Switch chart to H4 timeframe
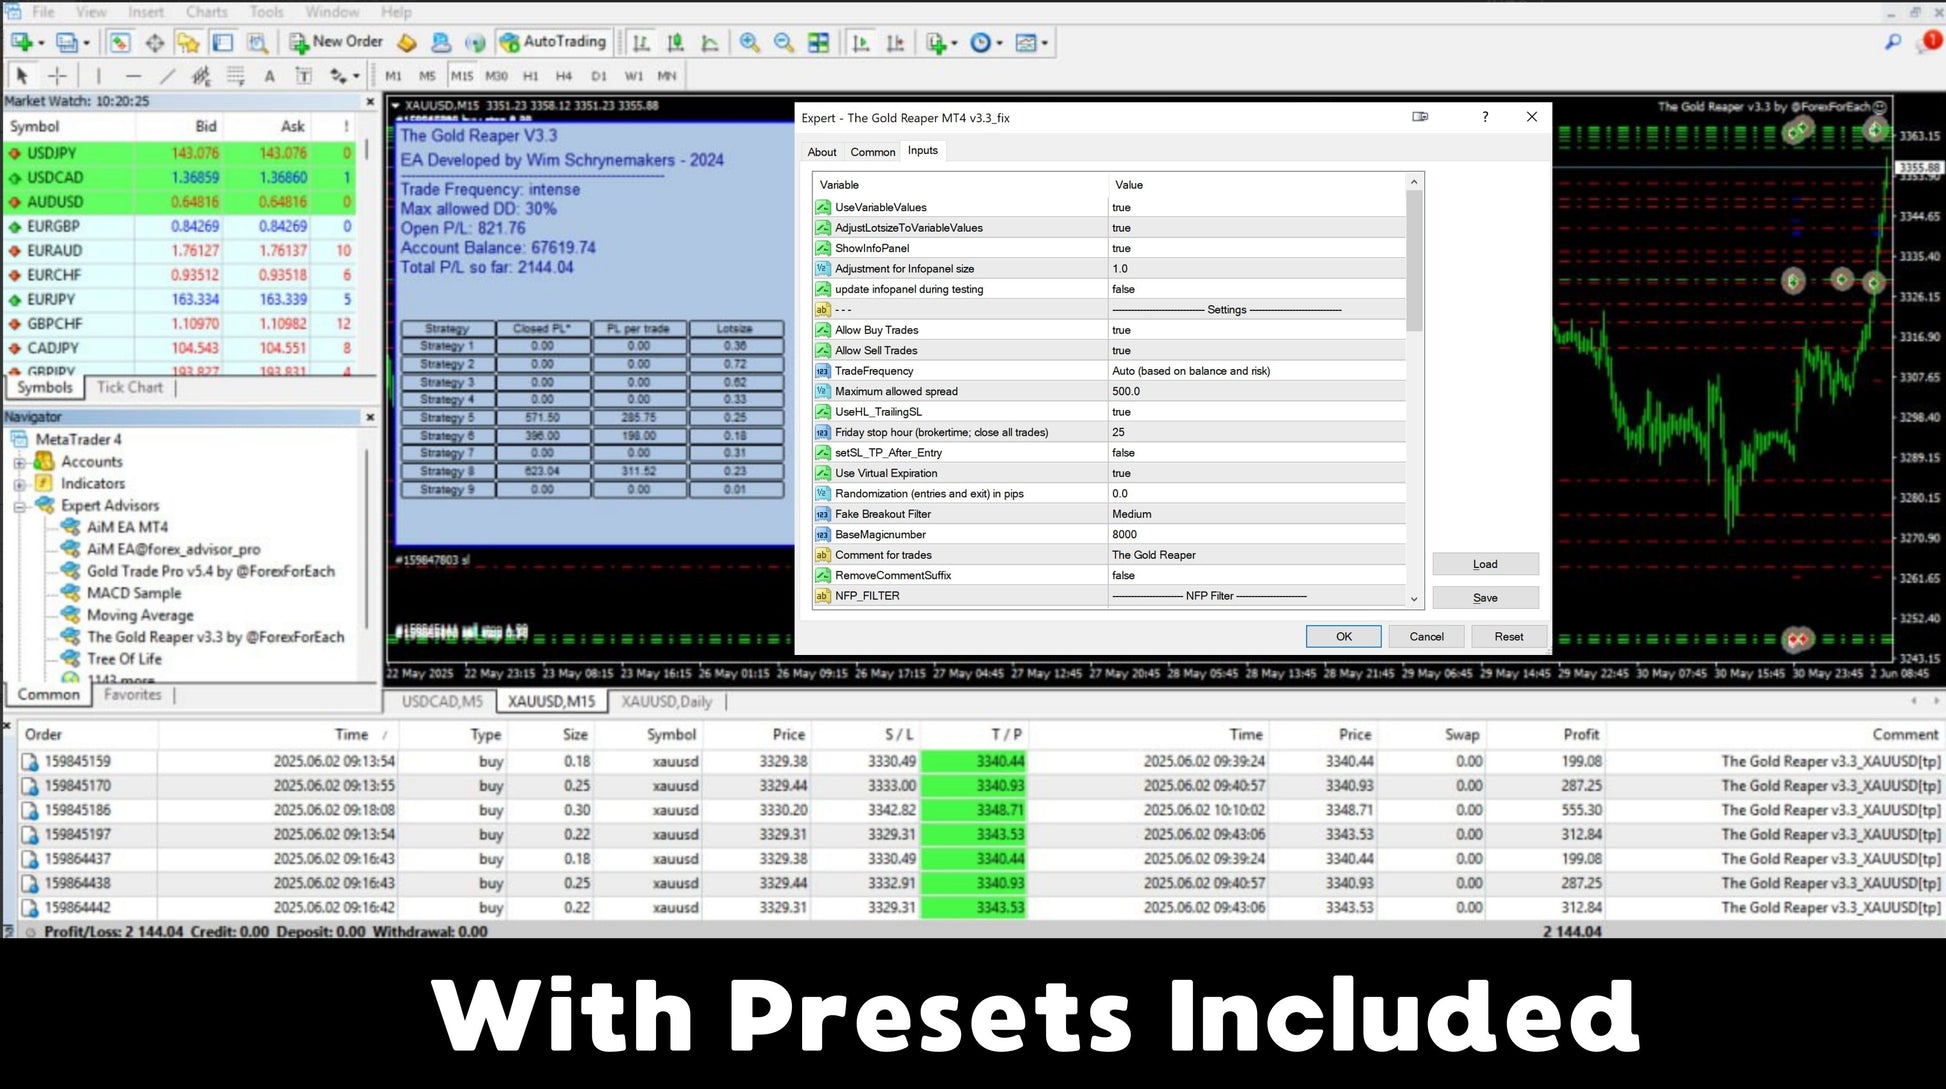This screenshot has width=1946, height=1089. (x=564, y=76)
